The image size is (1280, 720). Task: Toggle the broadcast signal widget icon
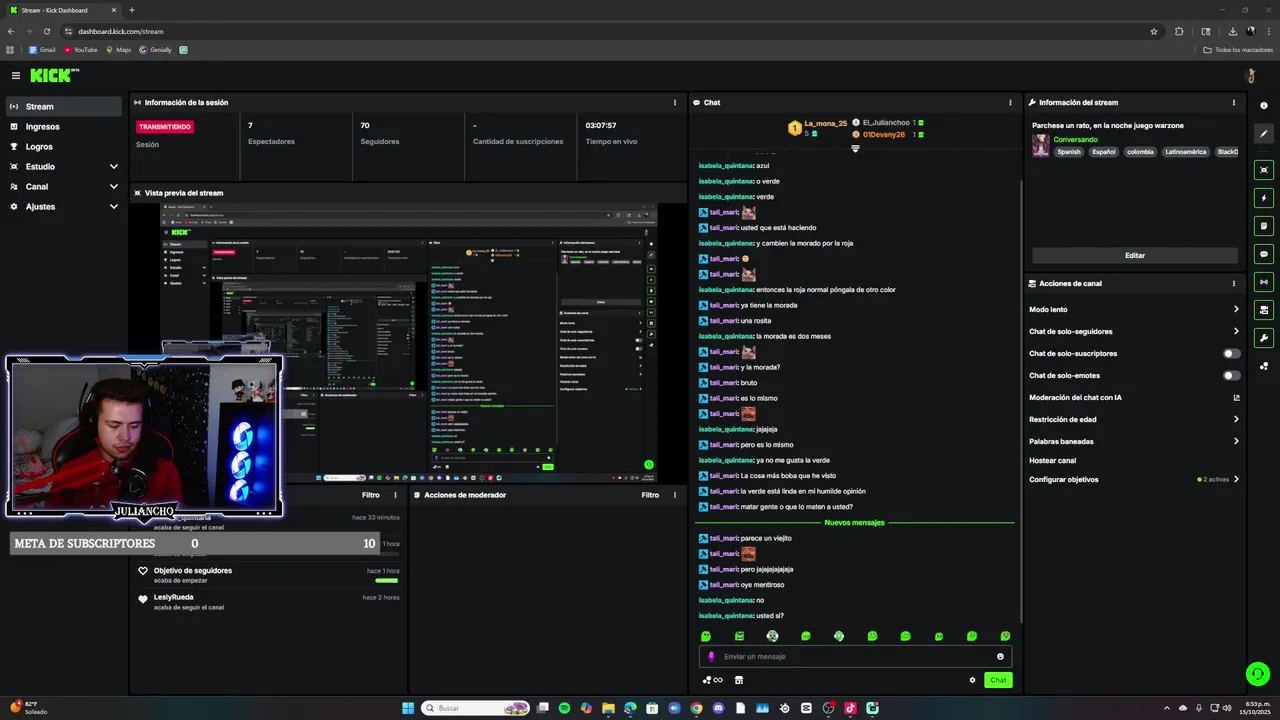1264,282
